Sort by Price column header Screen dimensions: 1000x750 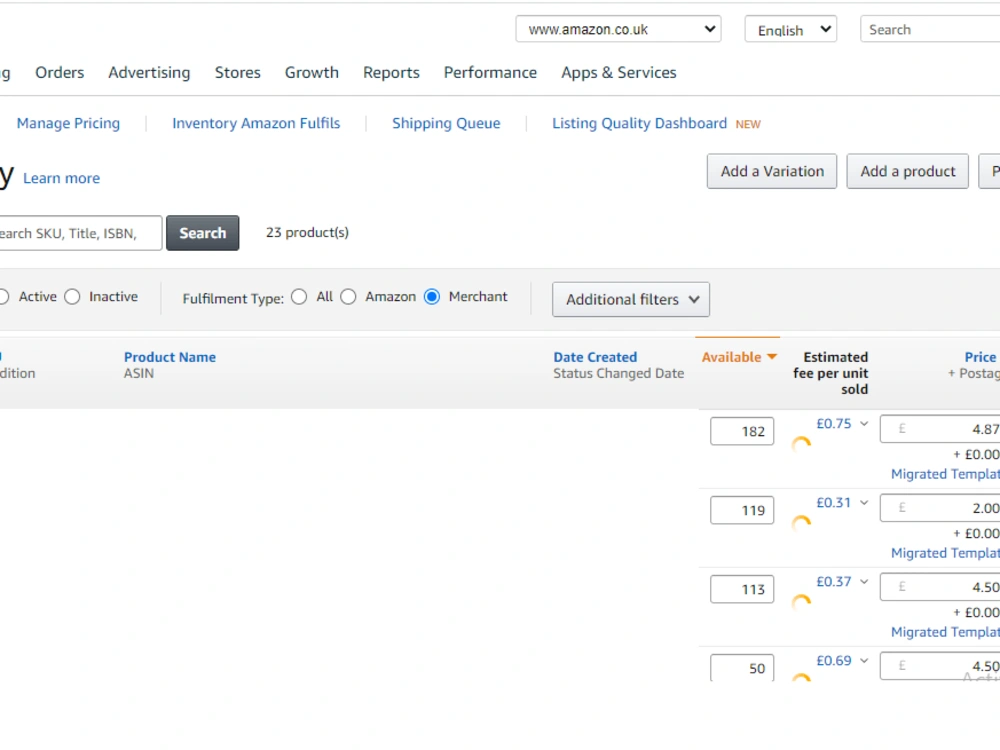(980, 357)
